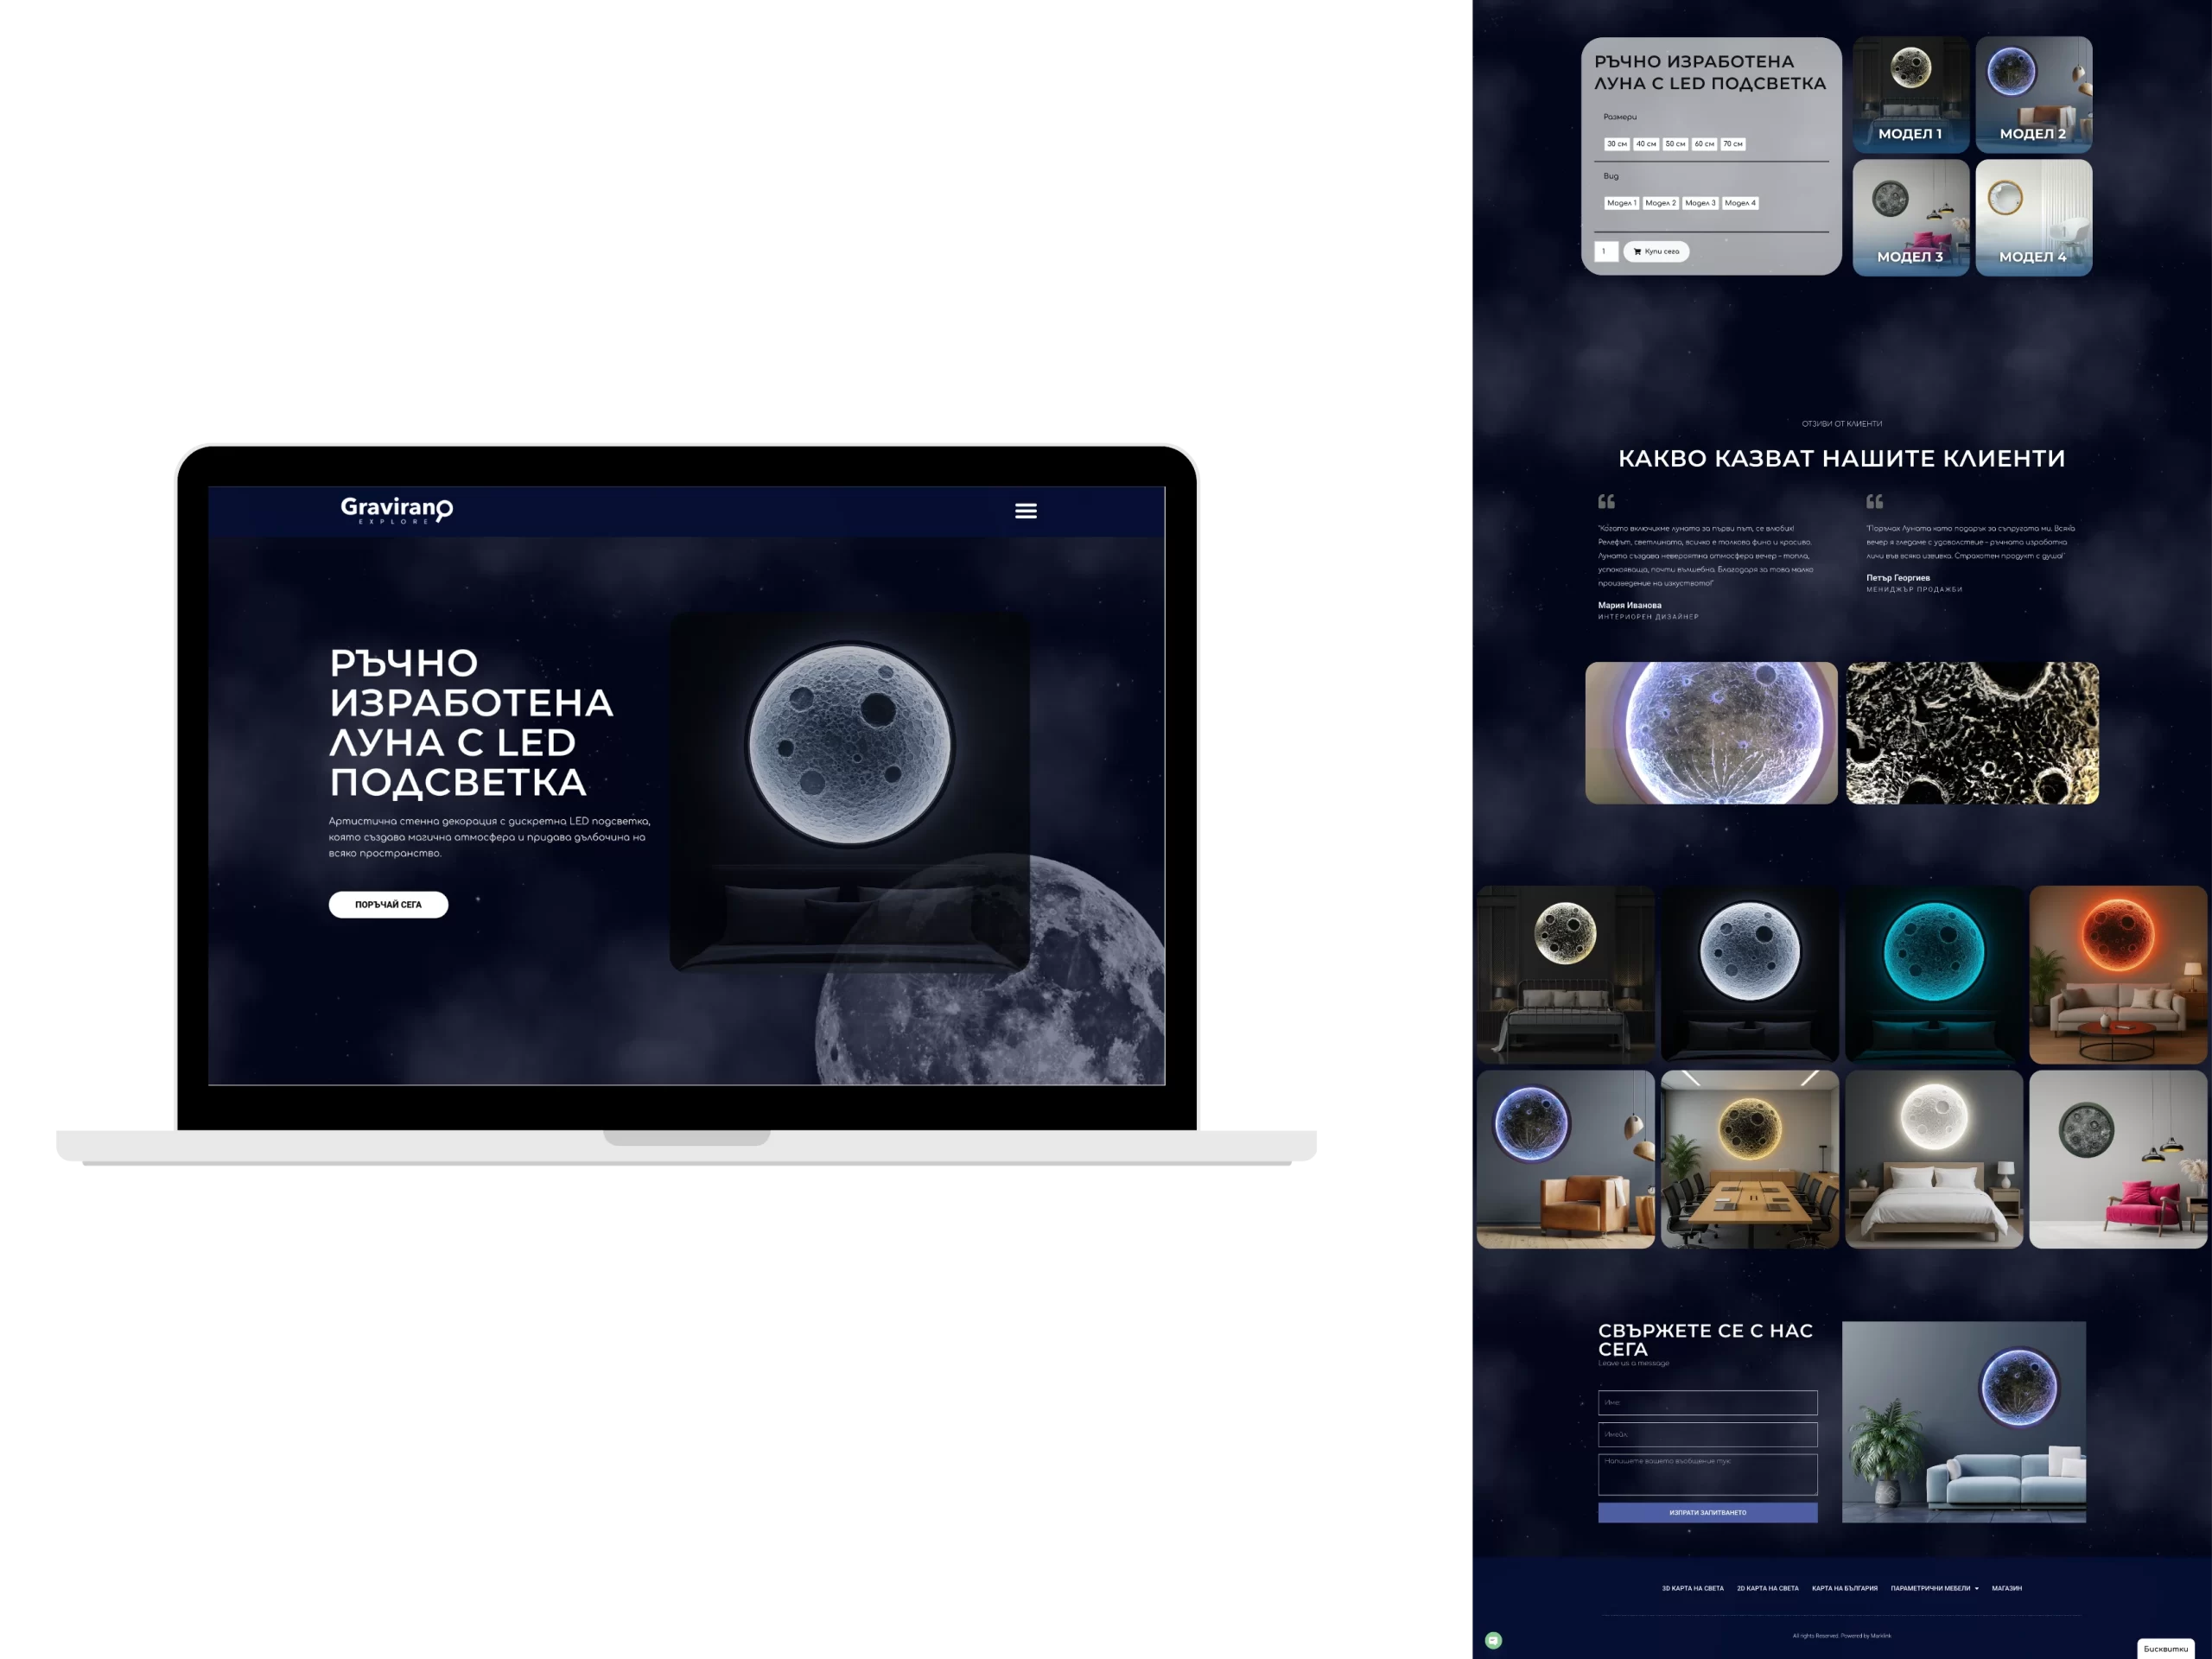This screenshot has height=1659, width=2212.
Task: Open the green chat bubble icon
Action: [1493, 1640]
